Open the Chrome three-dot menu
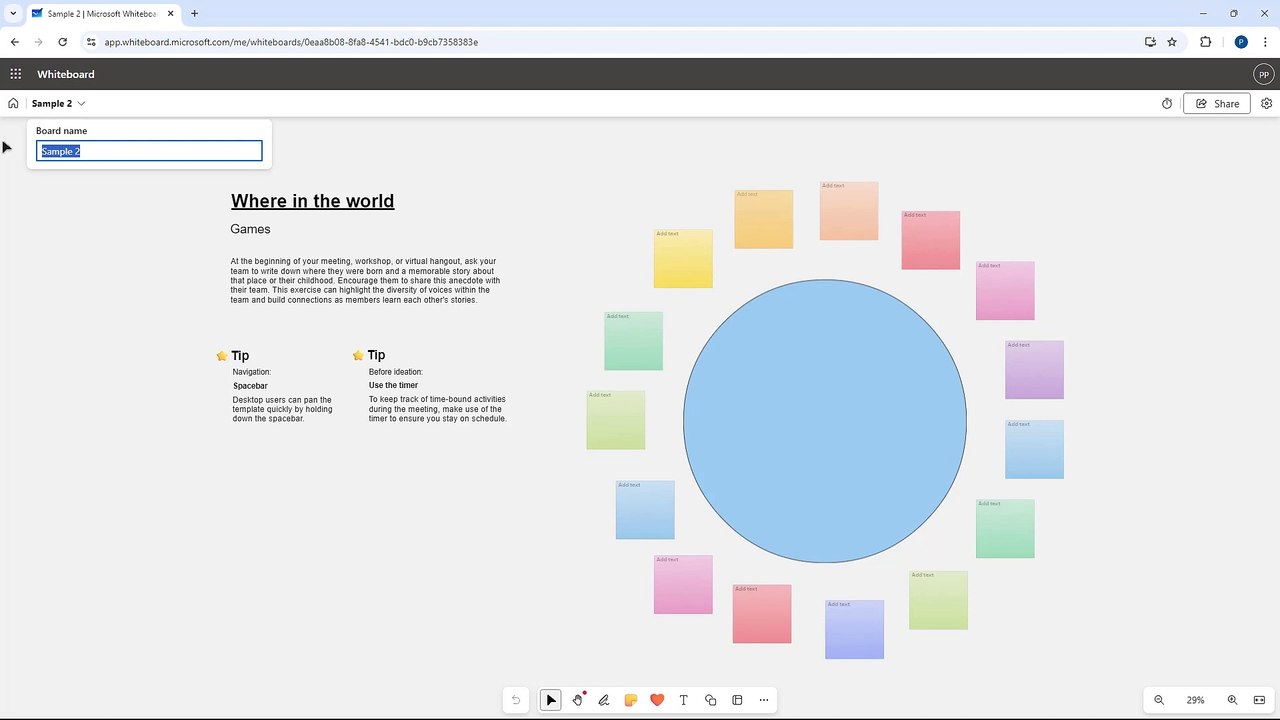Viewport: 1280px width, 720px height. tap(1266, 42)
